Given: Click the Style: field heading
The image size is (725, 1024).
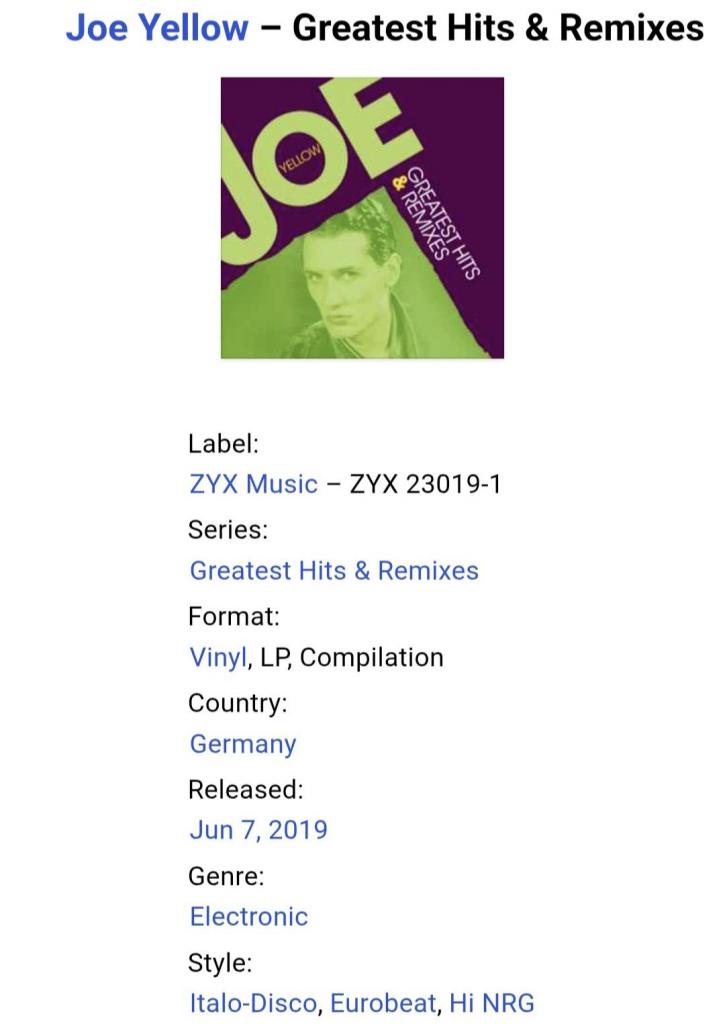Looking at the screenshot, I should pyautogui.click(x=220, y=963).
